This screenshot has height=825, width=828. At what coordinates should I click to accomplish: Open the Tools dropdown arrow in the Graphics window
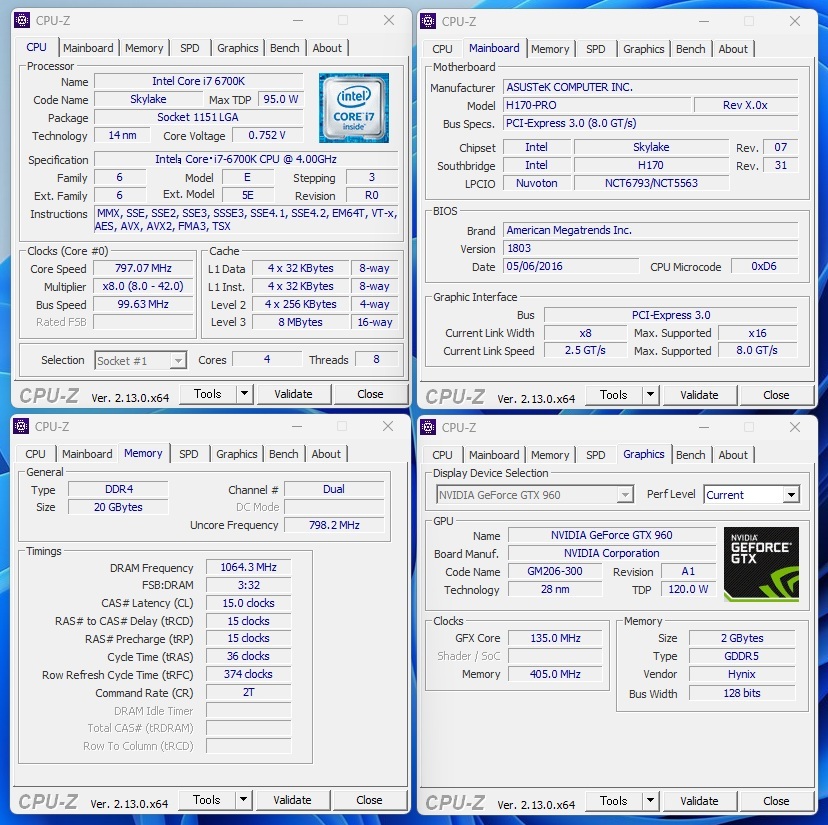click(x=650, y=800)
